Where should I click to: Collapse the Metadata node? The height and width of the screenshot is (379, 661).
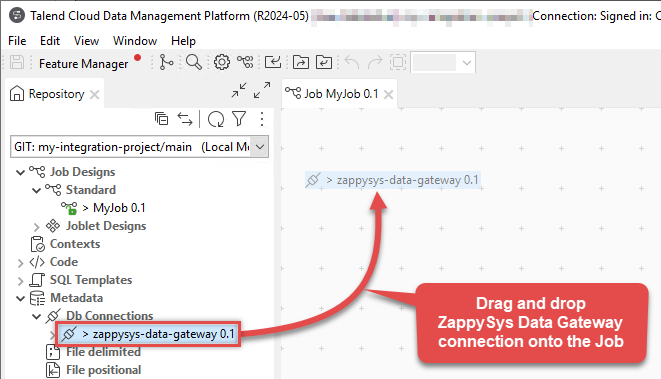tap(20, 298)
